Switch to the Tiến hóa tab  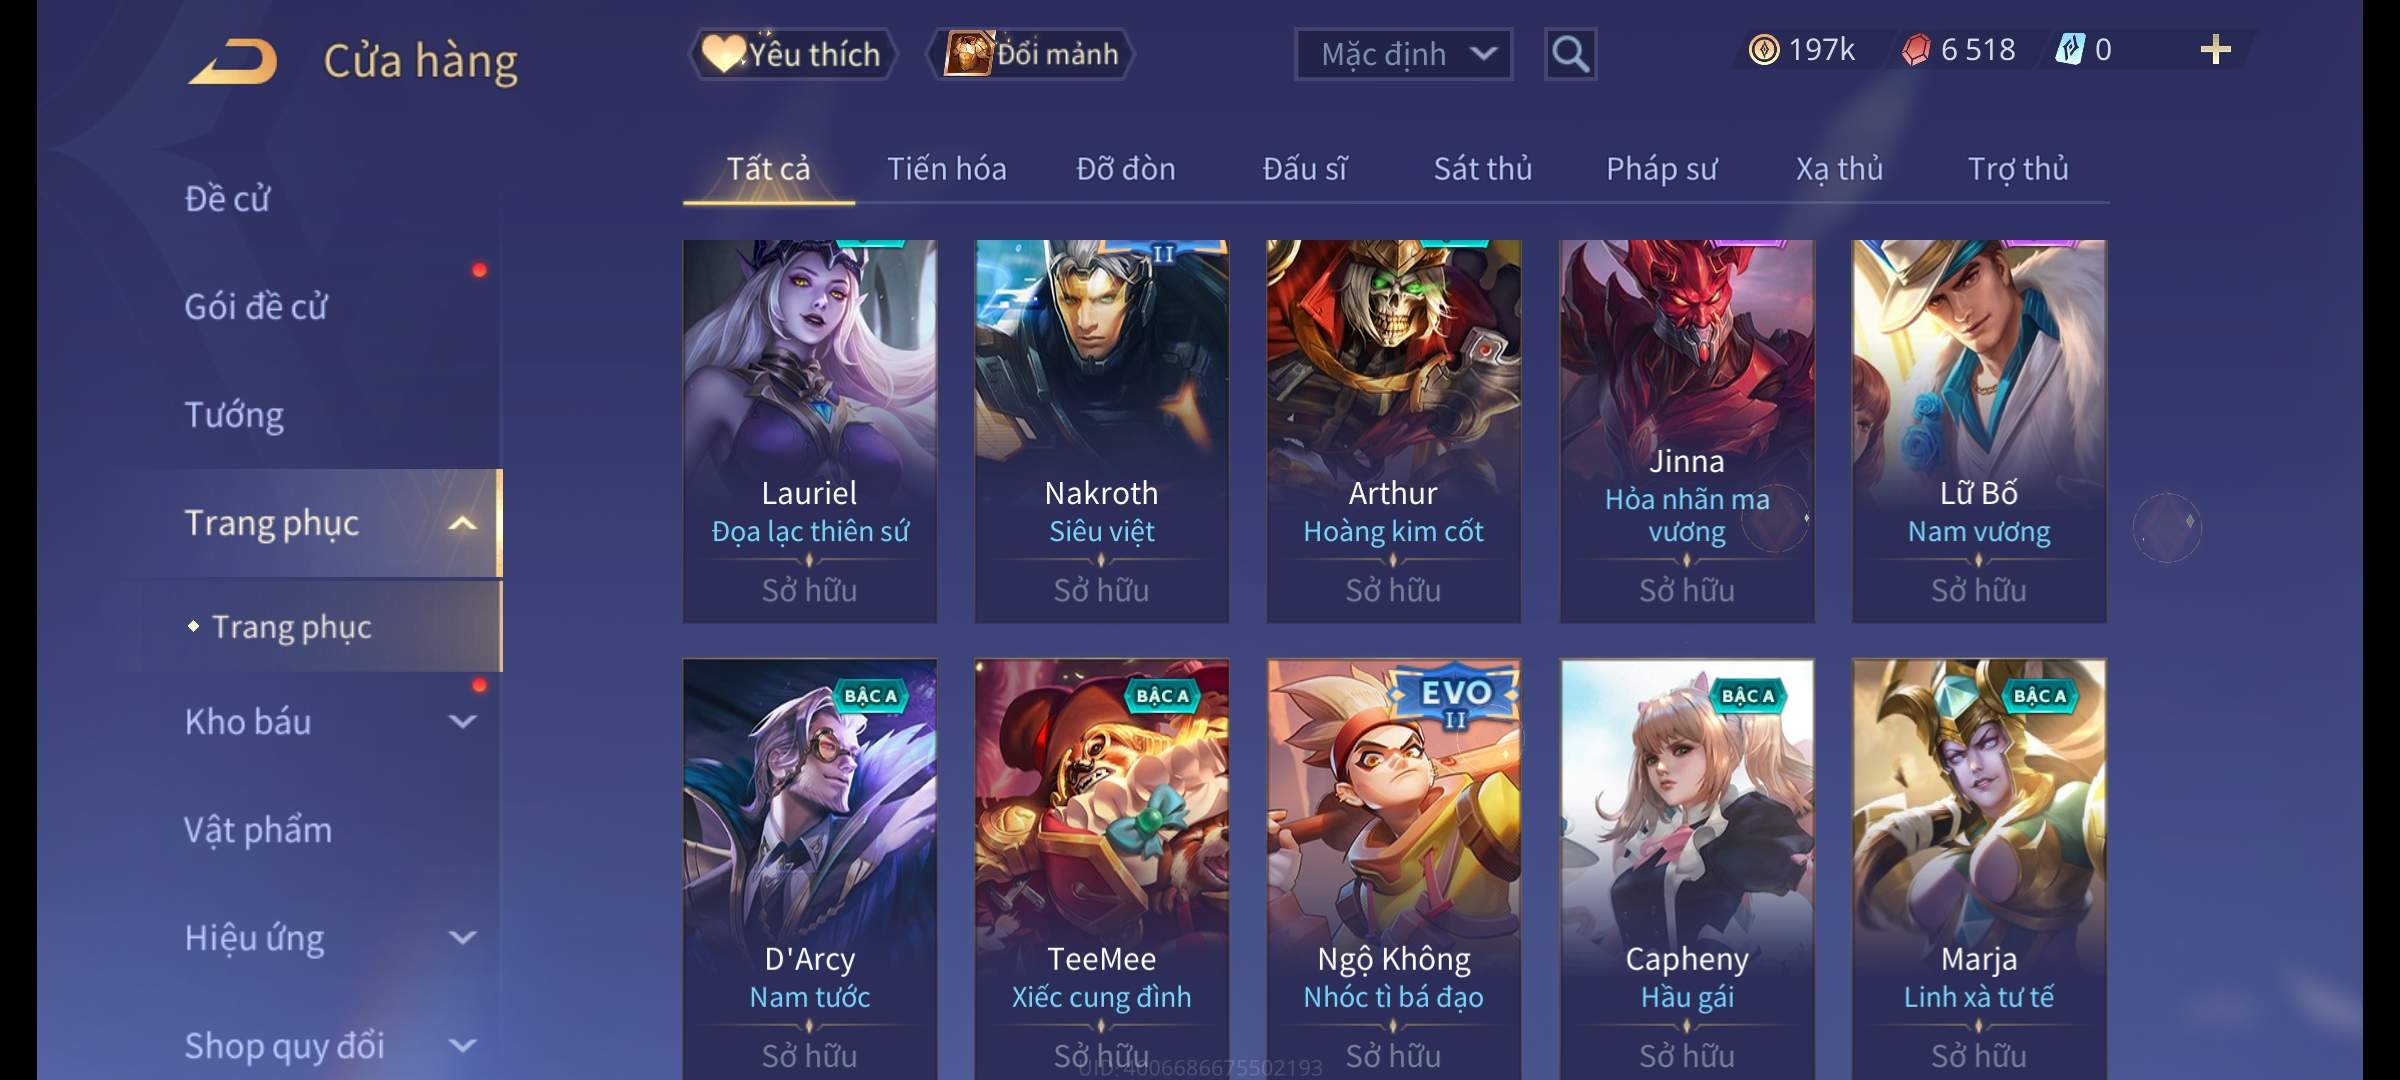pyautogui.click(x=947, y=169)
